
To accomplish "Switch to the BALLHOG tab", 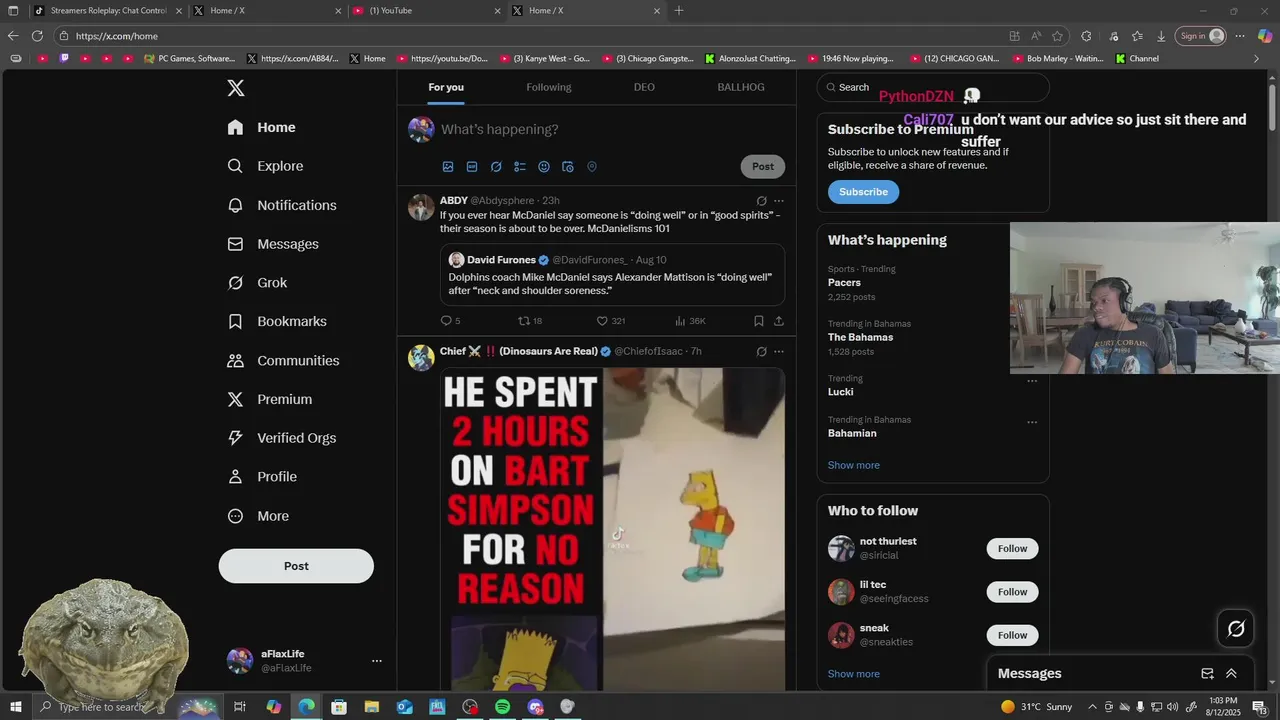I will coord(741,87).
